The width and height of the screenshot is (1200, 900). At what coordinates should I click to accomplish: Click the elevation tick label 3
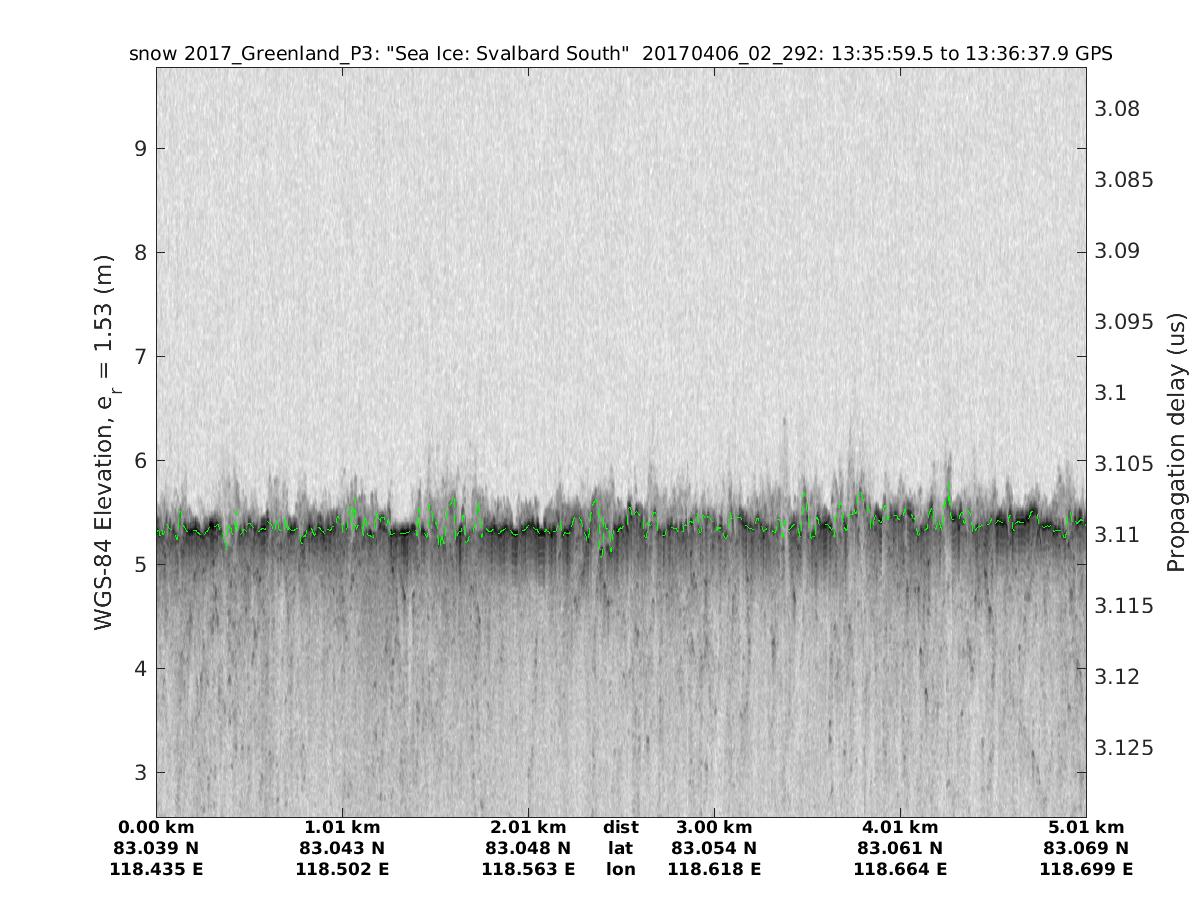tap(141, 773)
